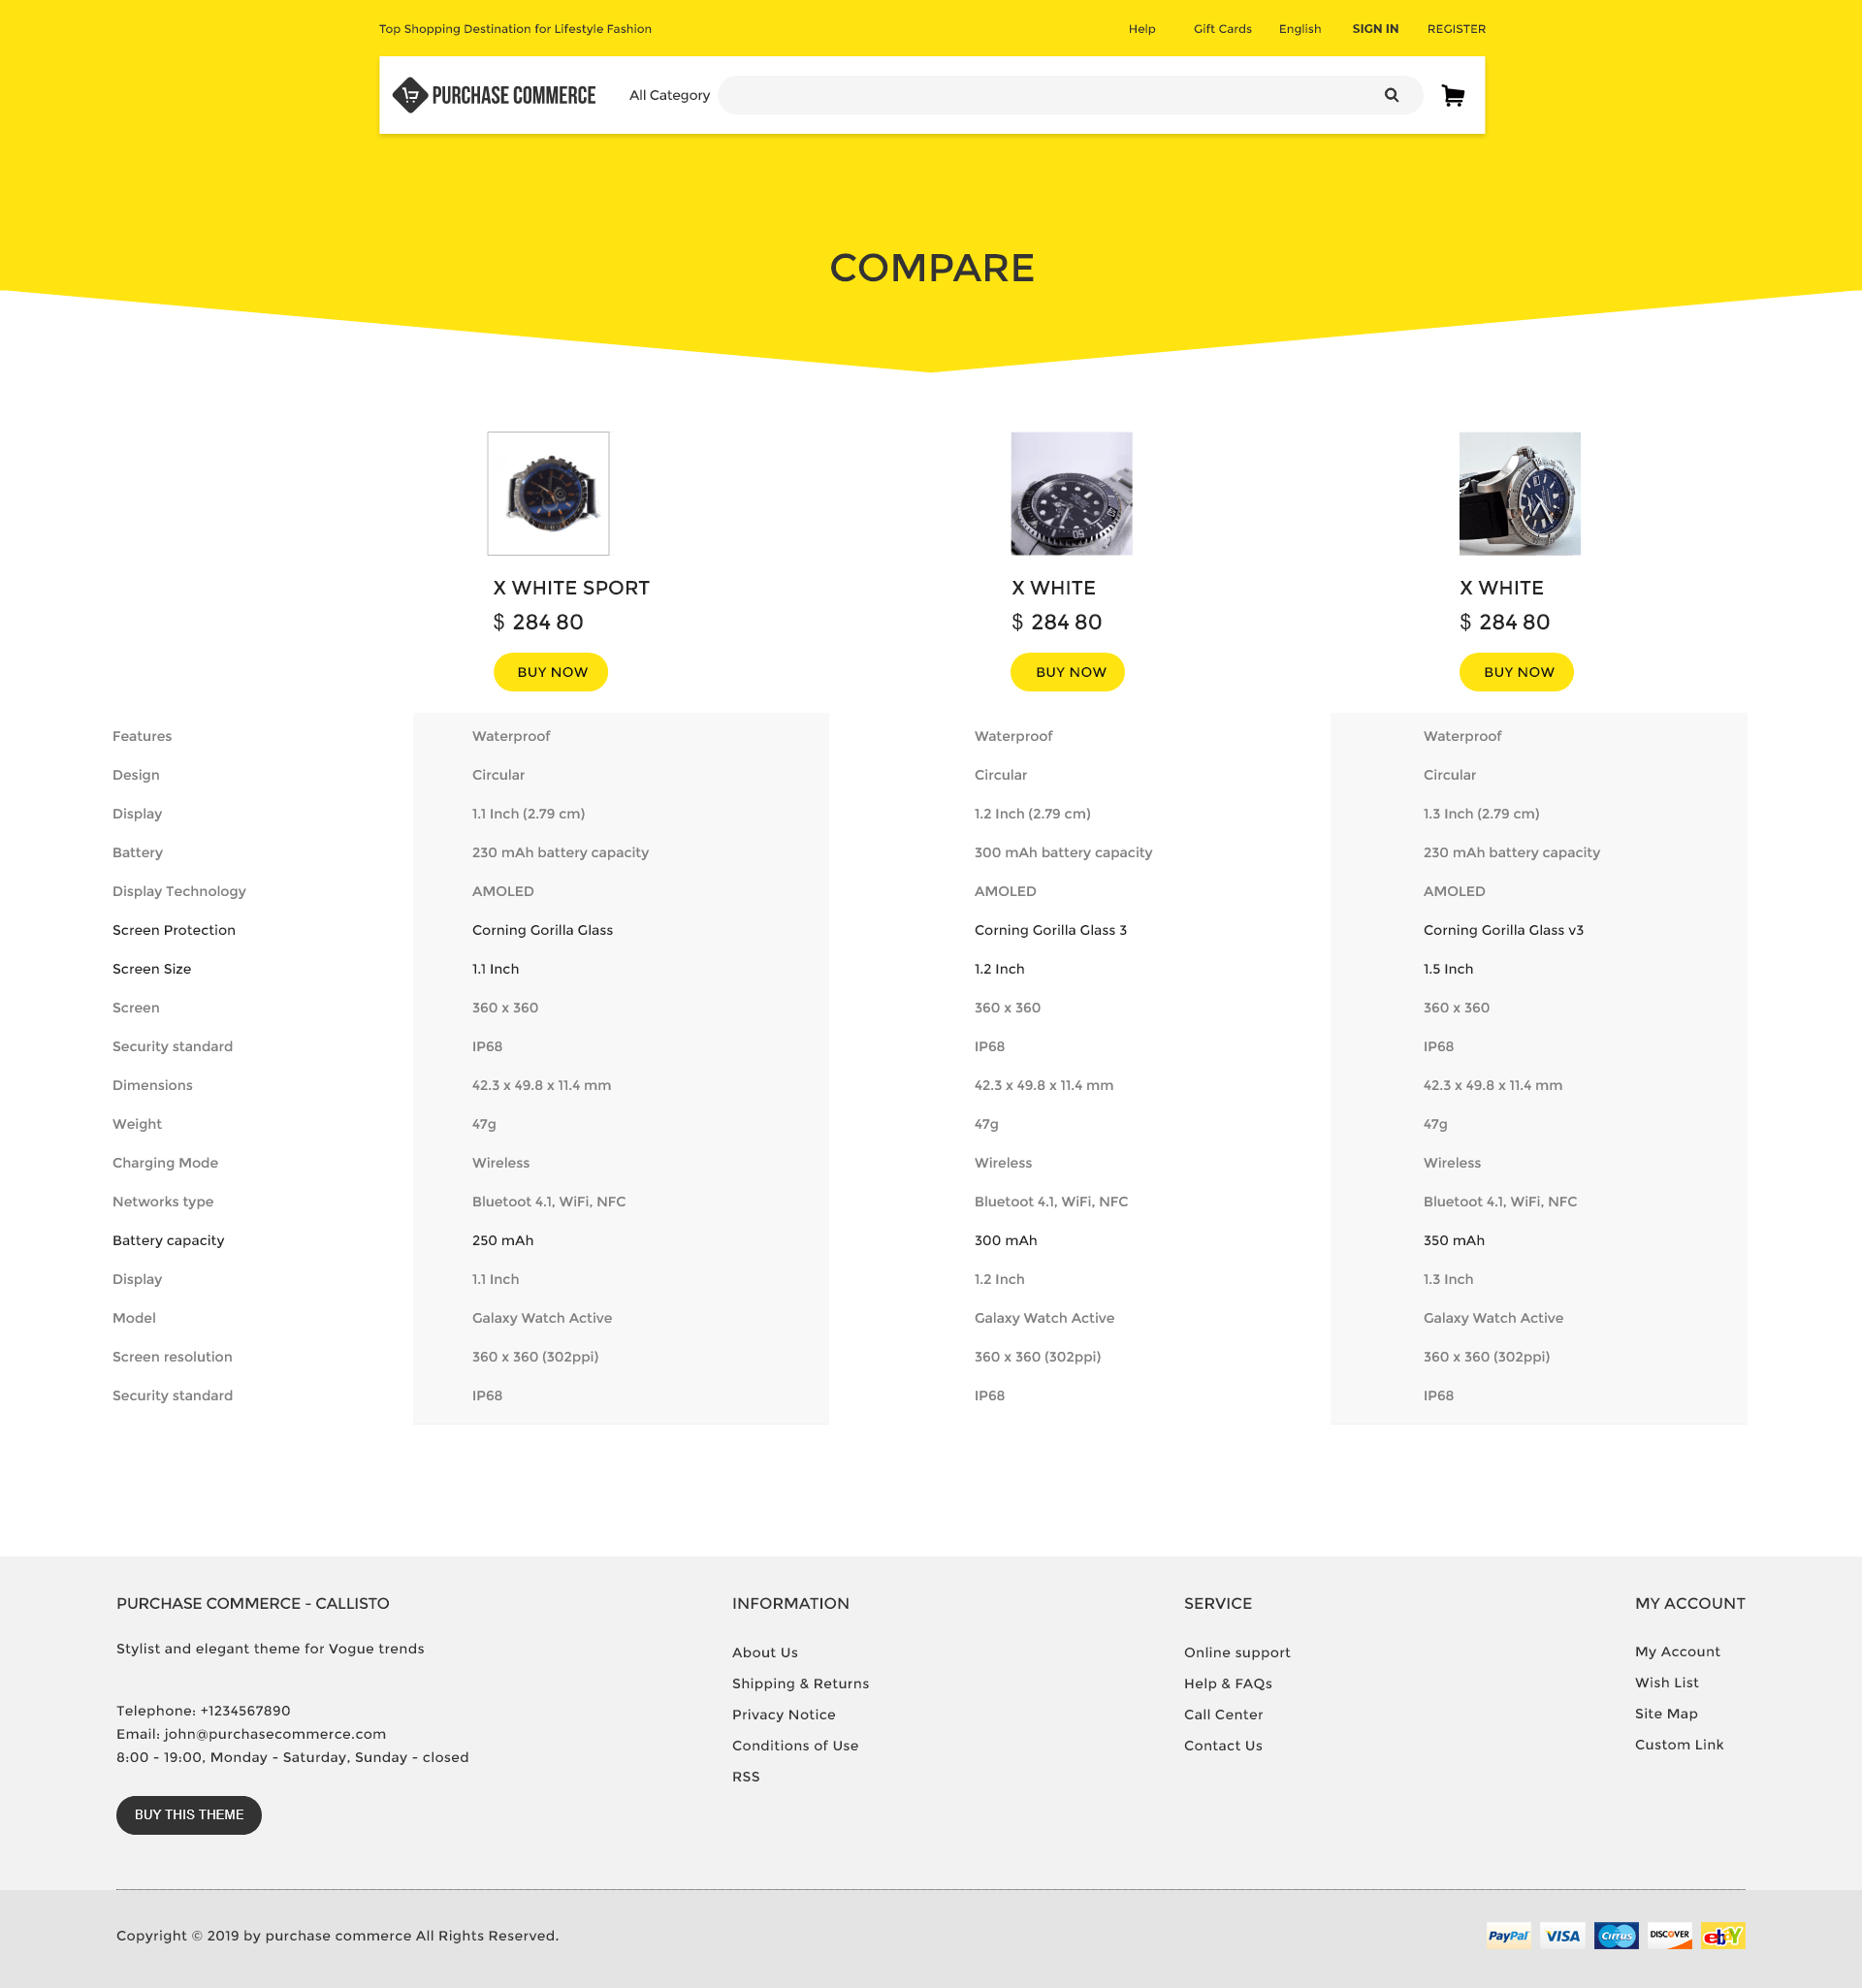Click the About Us link in footer

coord(765,1652)
